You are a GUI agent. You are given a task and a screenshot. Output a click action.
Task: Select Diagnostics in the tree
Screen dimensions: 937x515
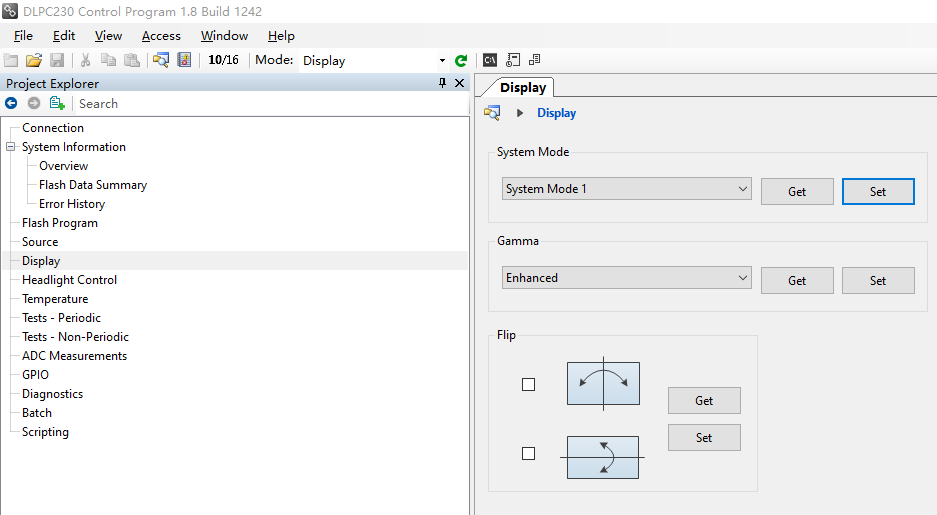(x=53, y=394)
